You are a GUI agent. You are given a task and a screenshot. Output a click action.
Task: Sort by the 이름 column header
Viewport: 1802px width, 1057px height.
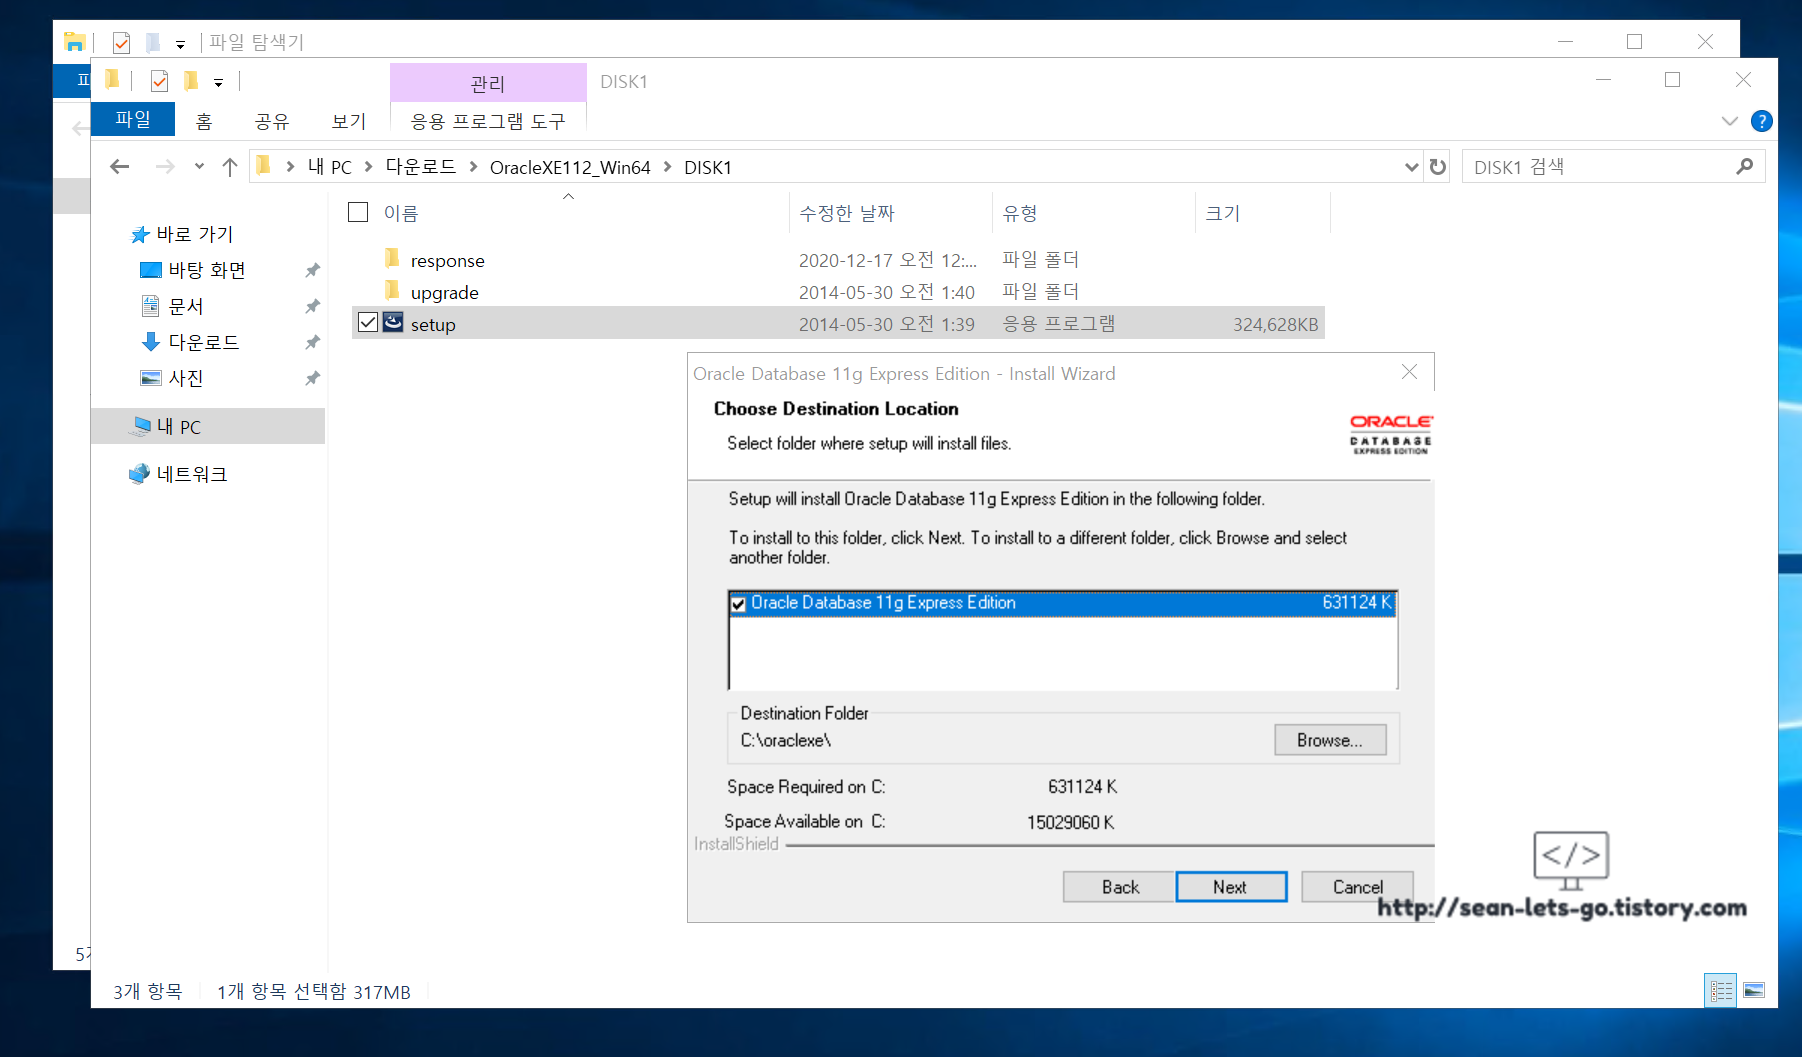[x=401, y=213]
